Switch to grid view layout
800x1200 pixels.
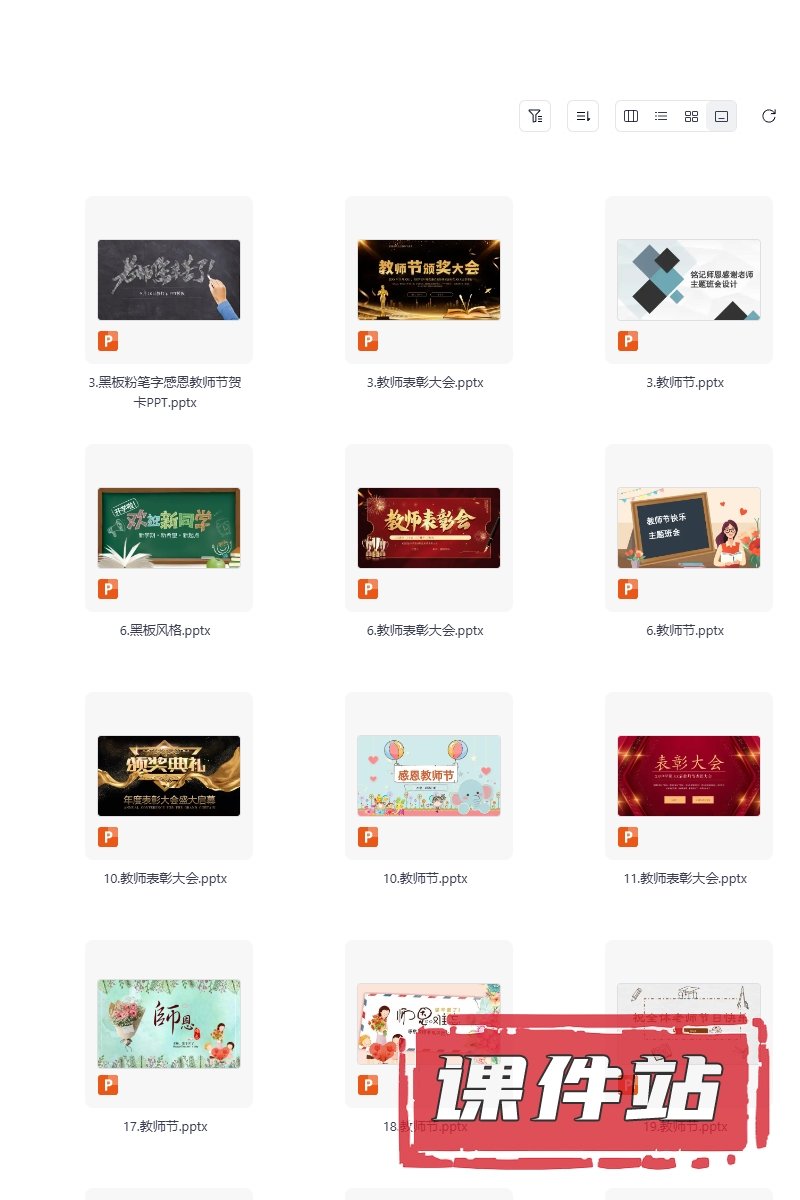point(691,116)
